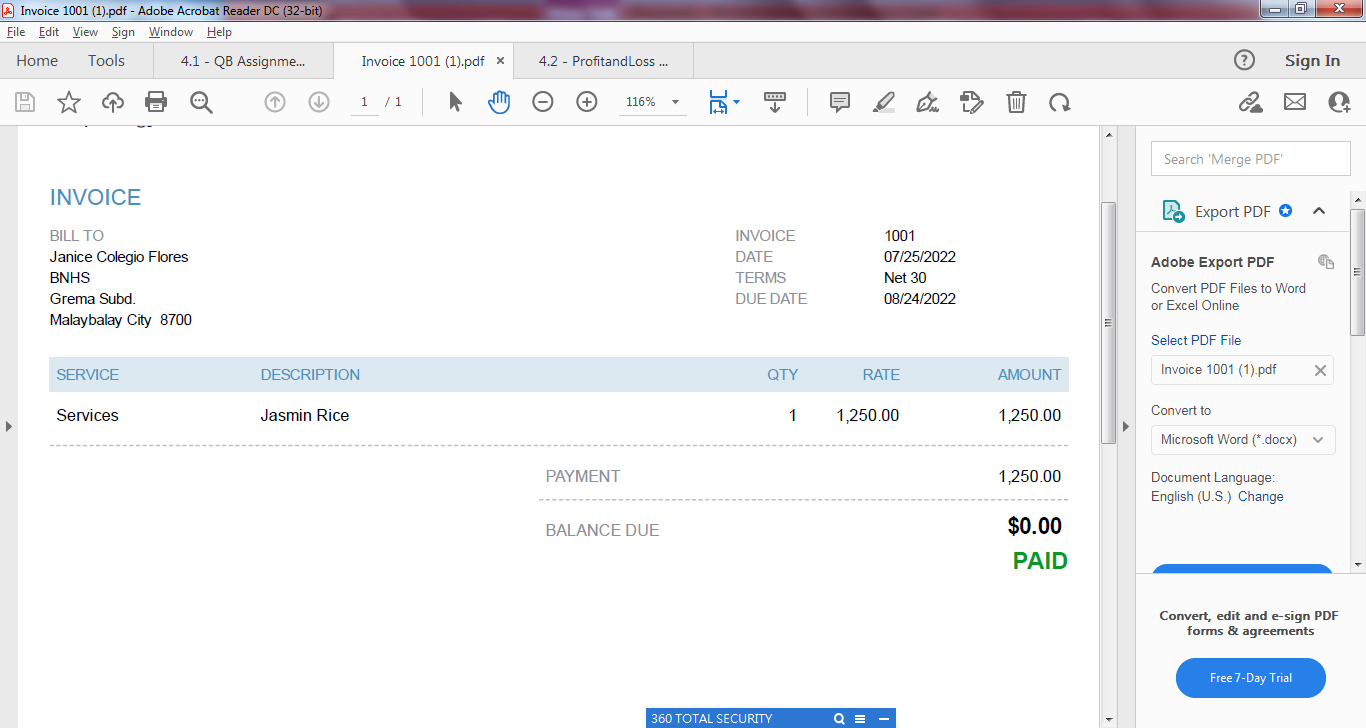Focus the Search 'Merge PDF' field
Screen dimensions: 1366x728
point(1251,159)
